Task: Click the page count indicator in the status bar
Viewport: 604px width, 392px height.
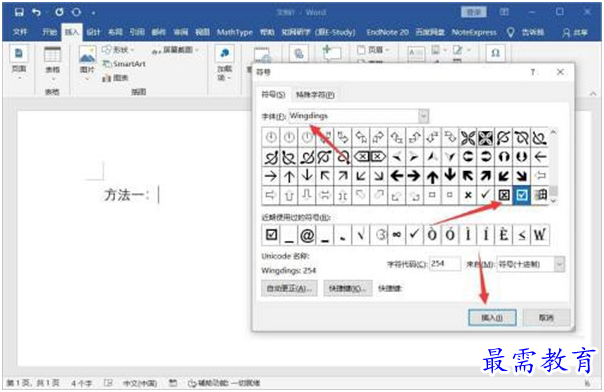Action: click(33, 383)
